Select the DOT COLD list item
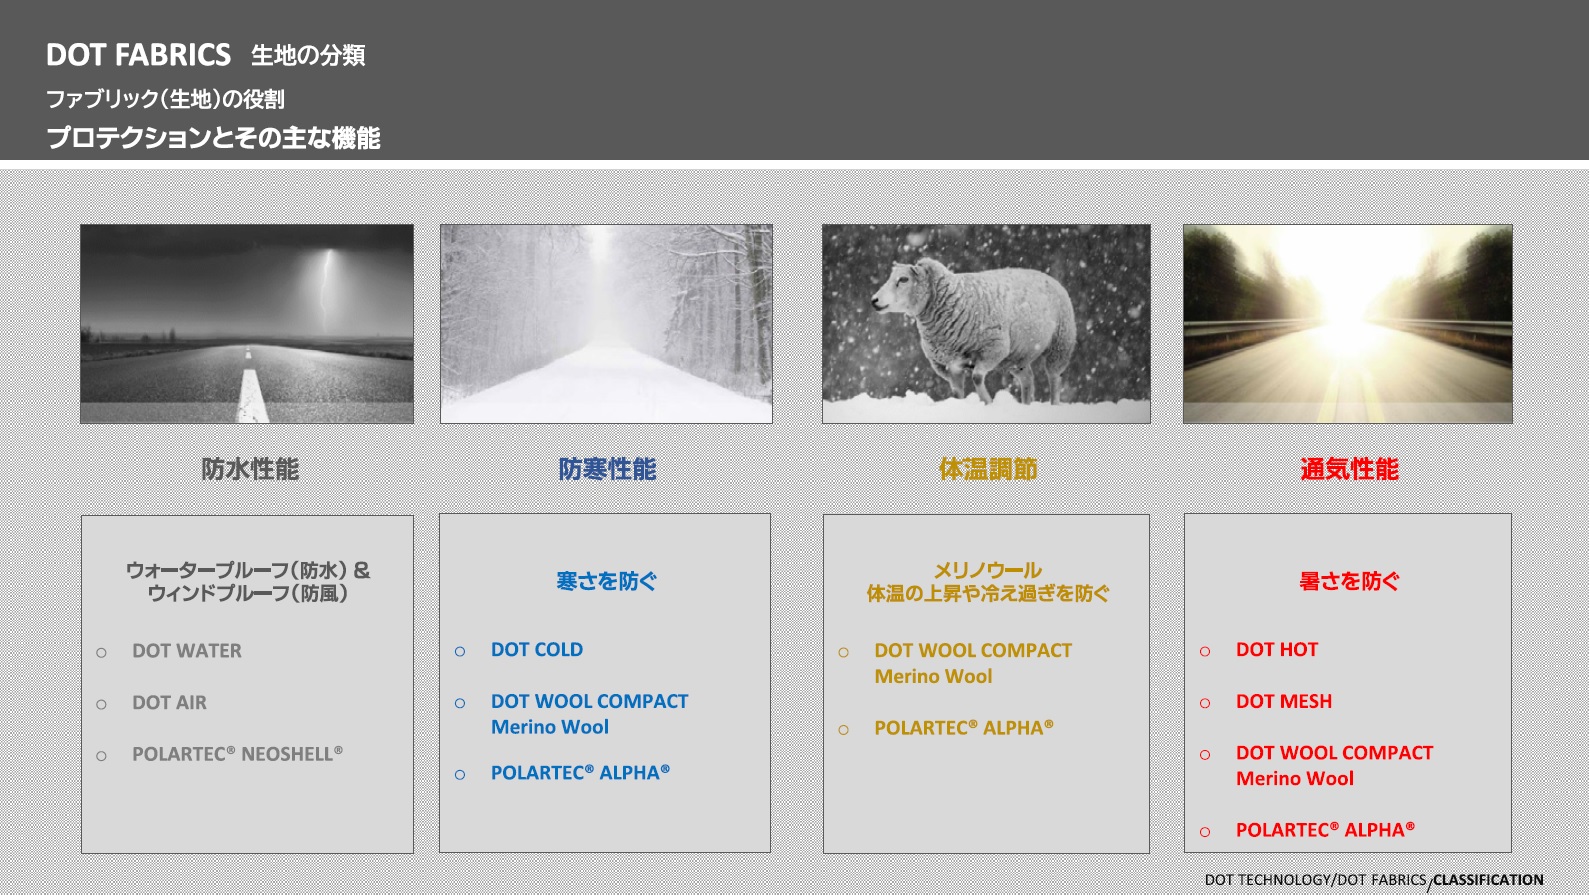1589x895 pixels. pos(537,650)
